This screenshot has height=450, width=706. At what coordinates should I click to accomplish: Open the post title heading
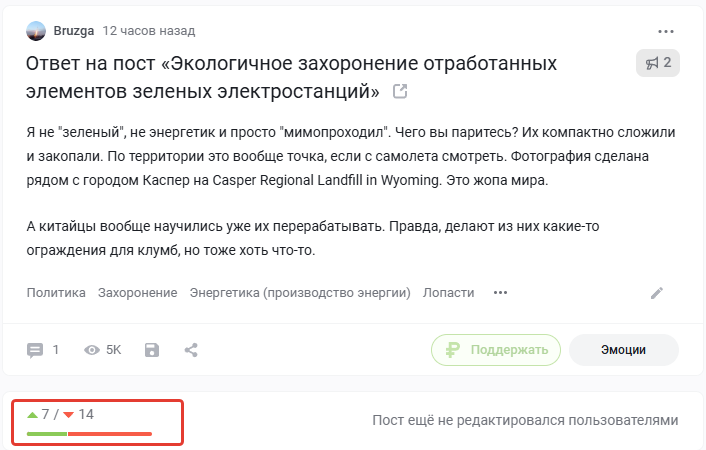pyautogui.click(x=290, y=78)
